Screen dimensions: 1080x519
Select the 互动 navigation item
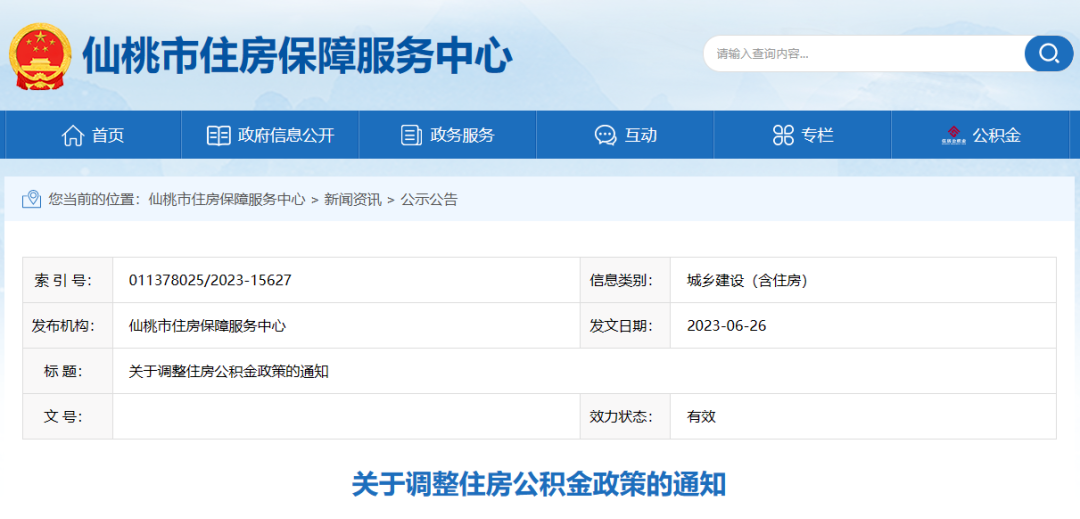coord(625,136)
